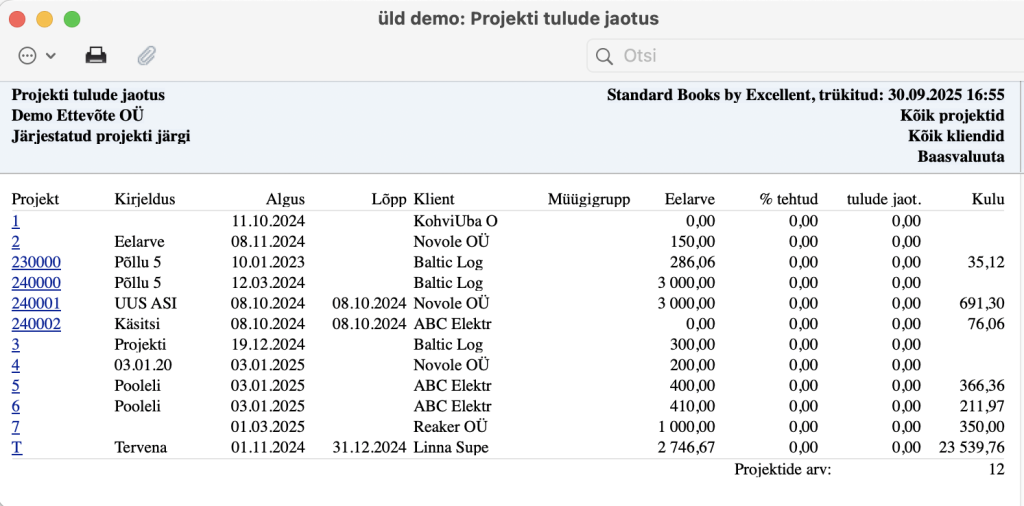Open project 230000 link
This screenshot has width=1024, height=506.
[x=36, y=262]
